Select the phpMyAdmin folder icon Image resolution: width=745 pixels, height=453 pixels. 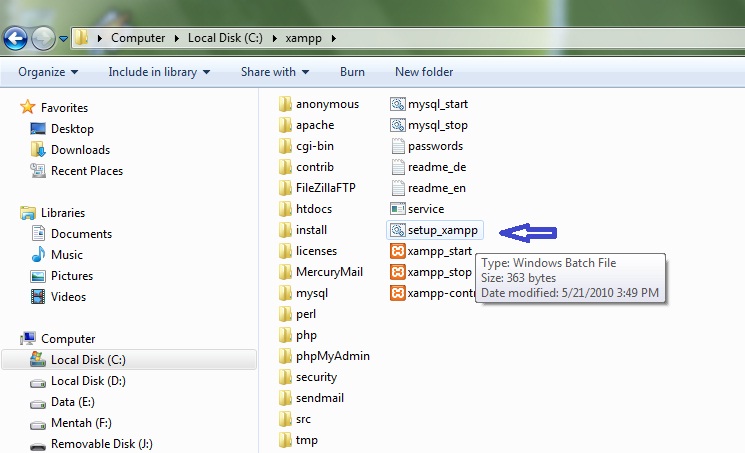pos(285,356)
